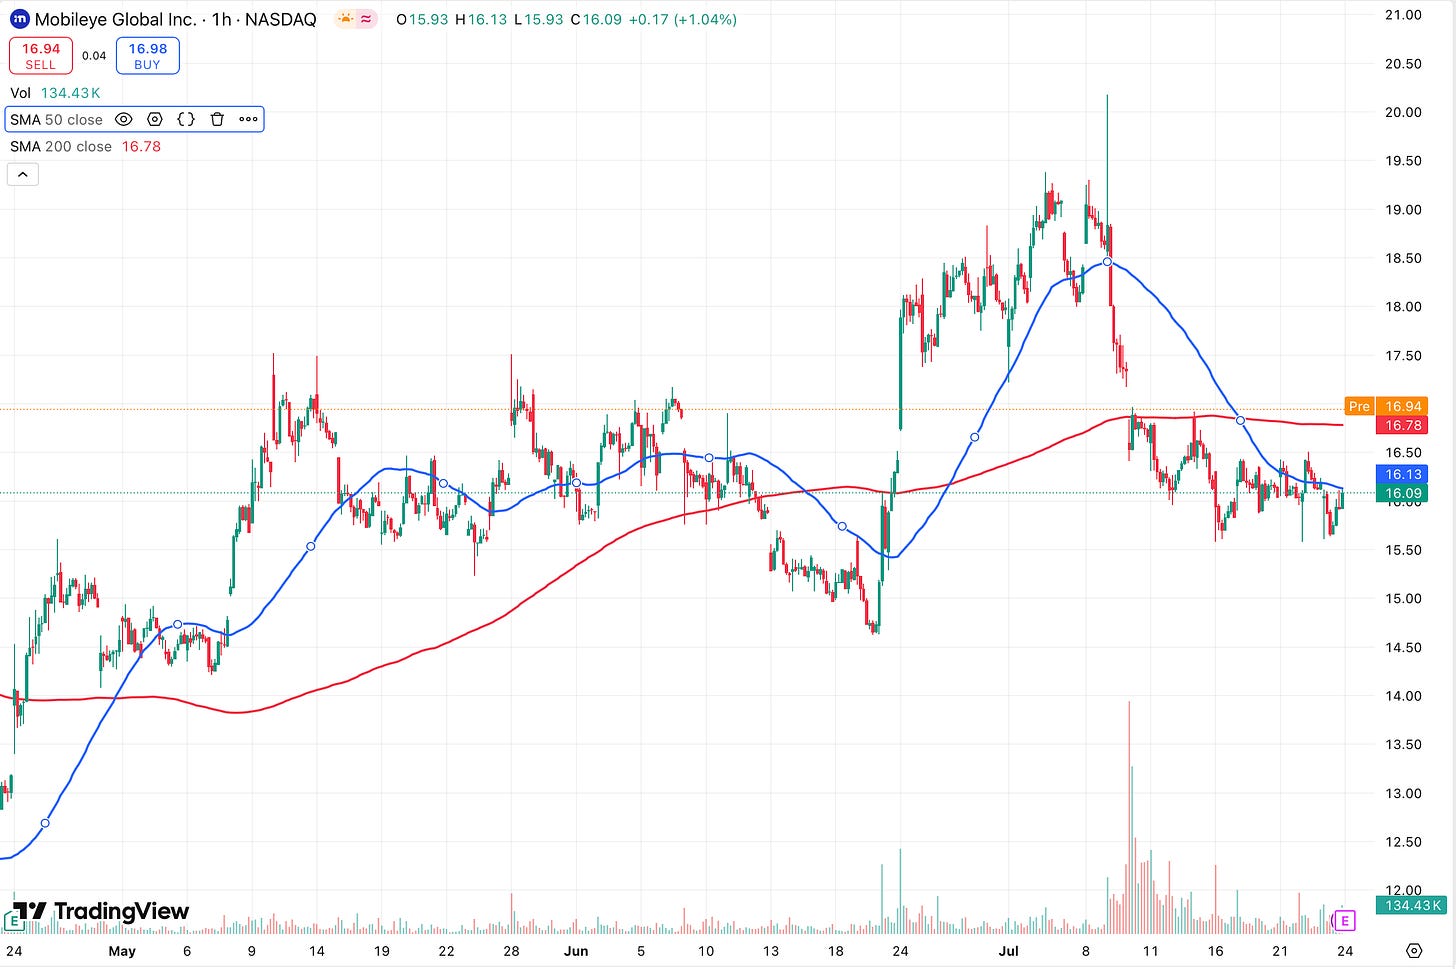Select the SMA 50 close indicator label

56,120
